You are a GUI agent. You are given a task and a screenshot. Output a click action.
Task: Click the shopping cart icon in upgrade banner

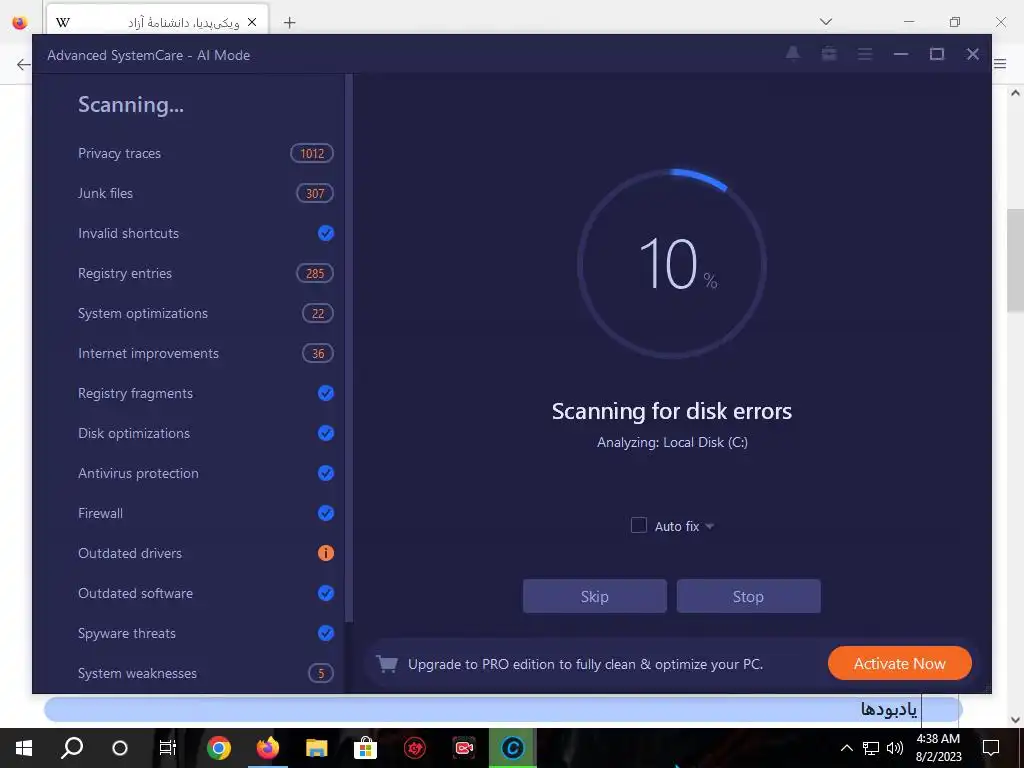click(x=387, y=664)
